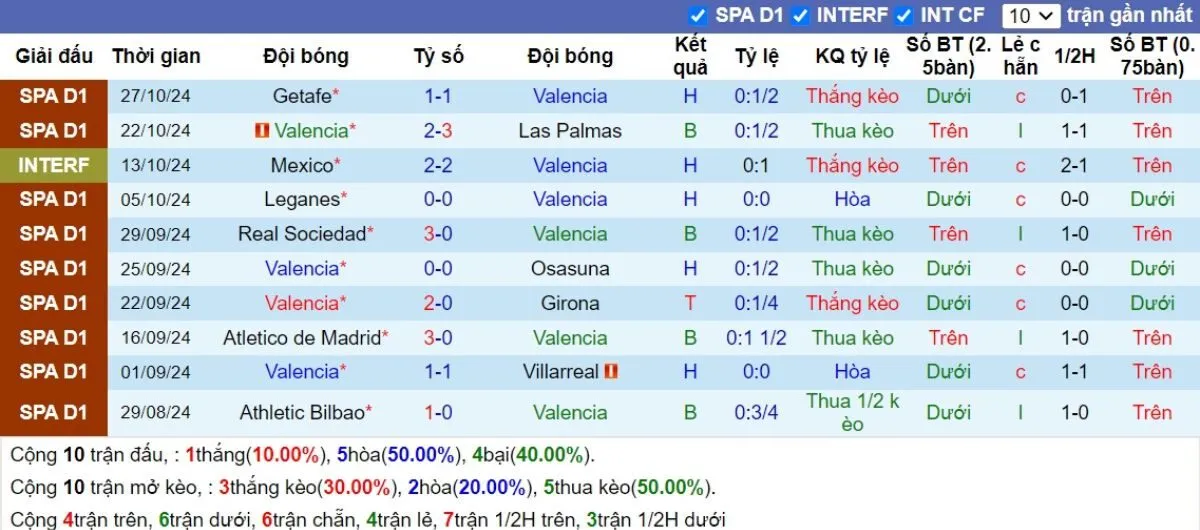This screenshot has width=1200, height=530.
Task: Click Athletic Bilbao team name
Action: click(302, 412)
